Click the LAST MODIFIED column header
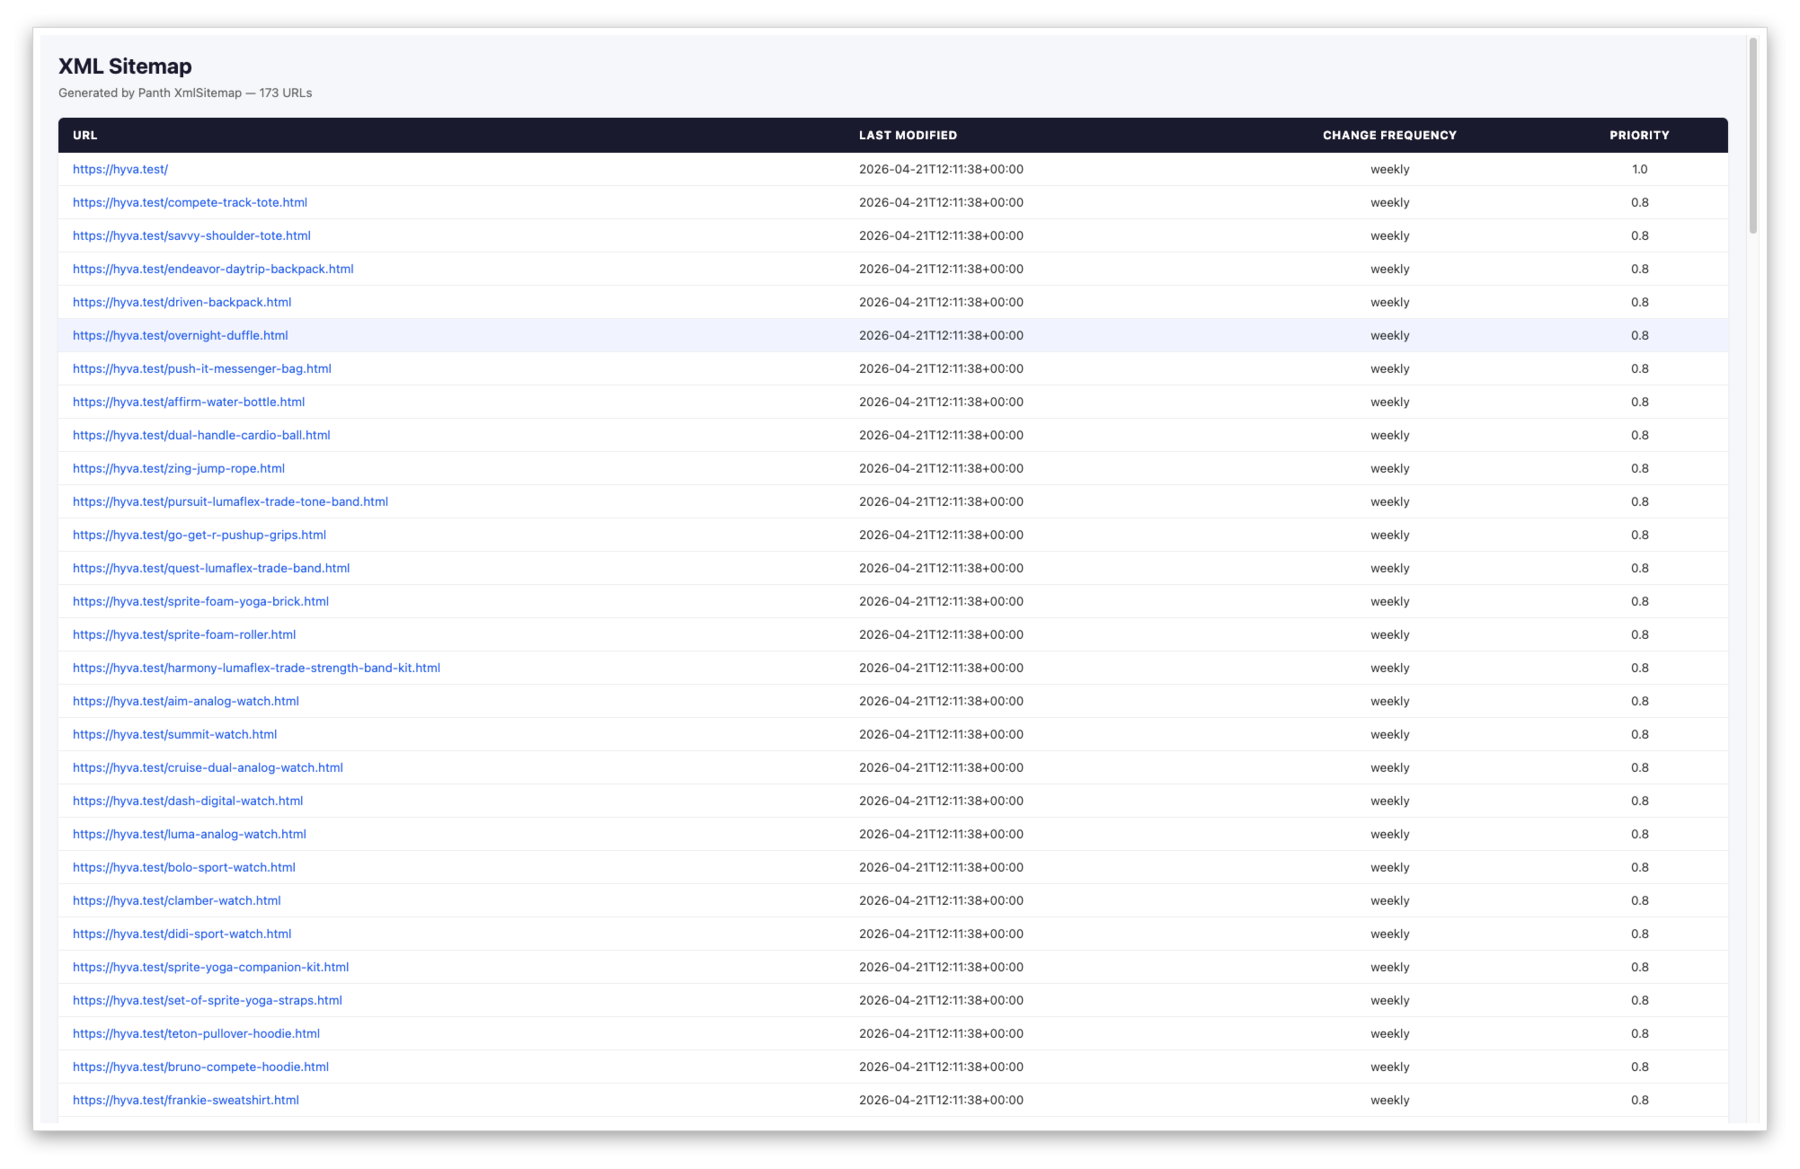The width and height of the screenshot is (1800, 1169). (x=908, y=135)
